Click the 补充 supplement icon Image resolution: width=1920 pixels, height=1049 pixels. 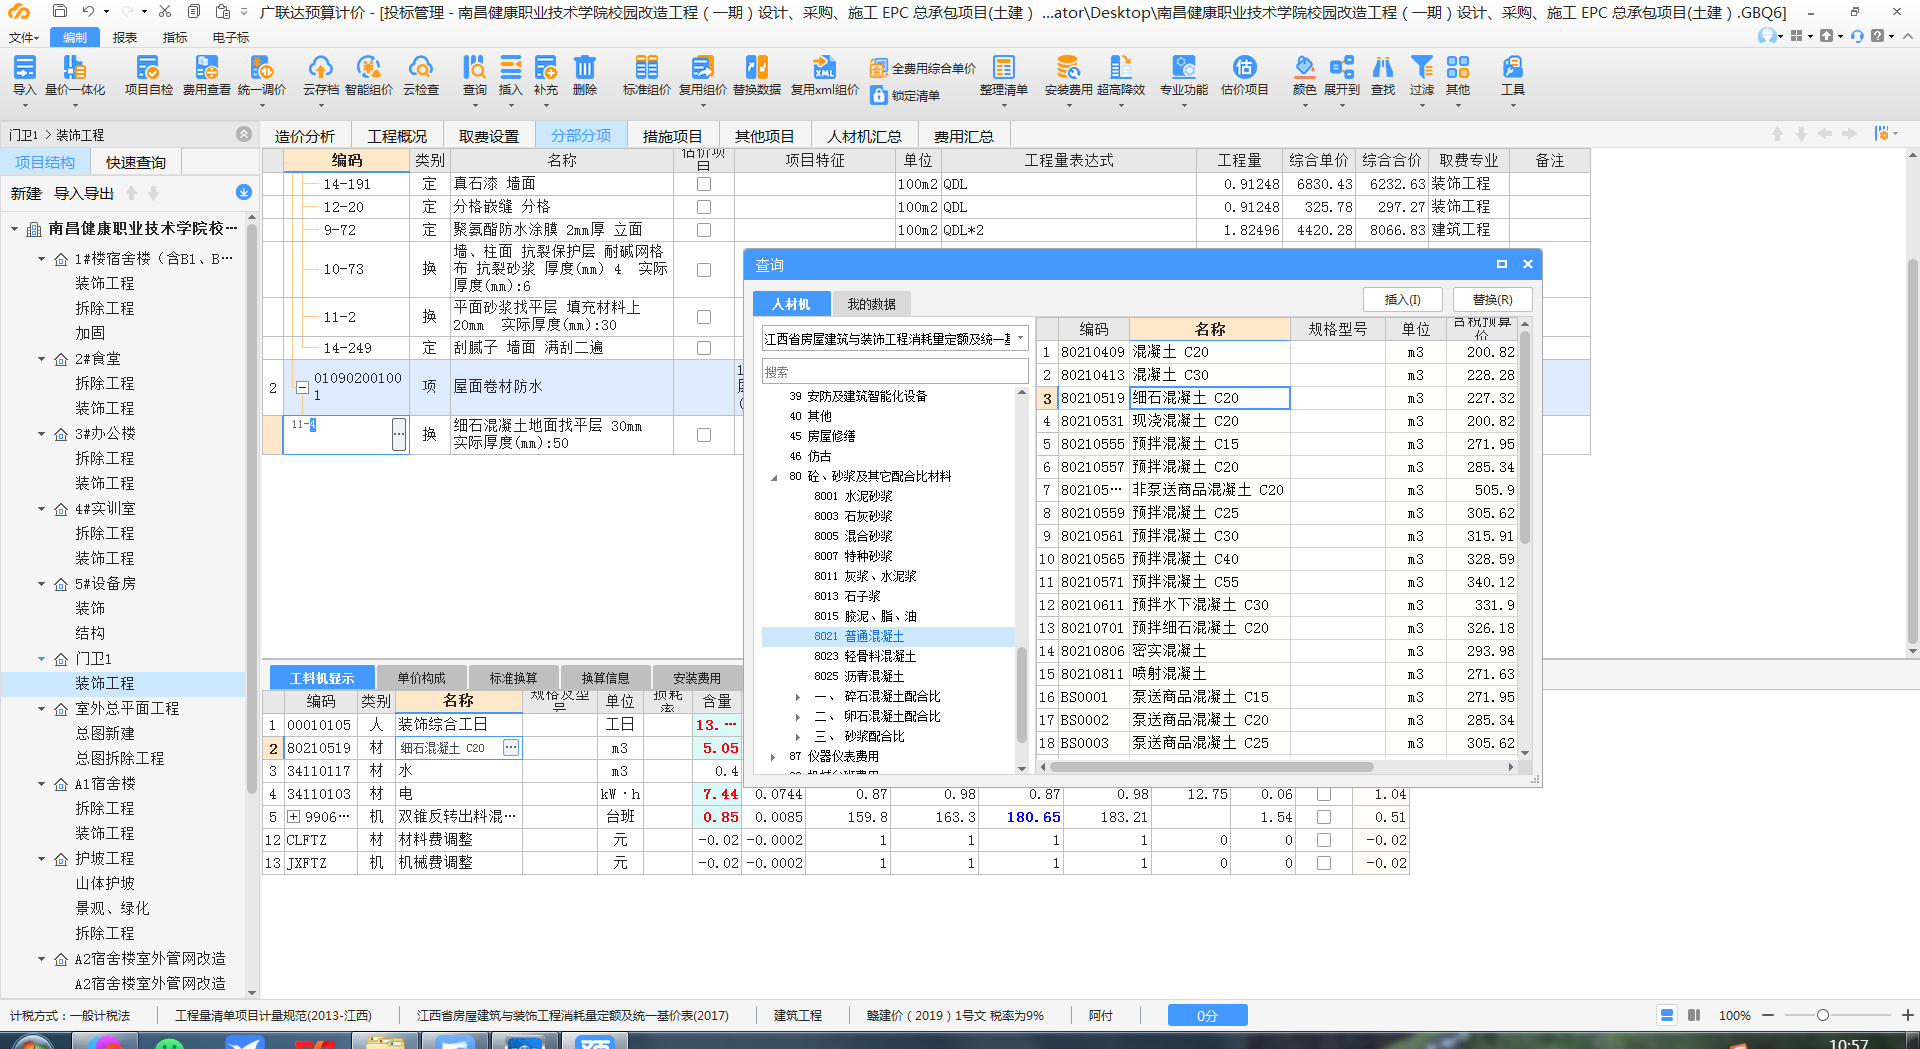(546, 76)
